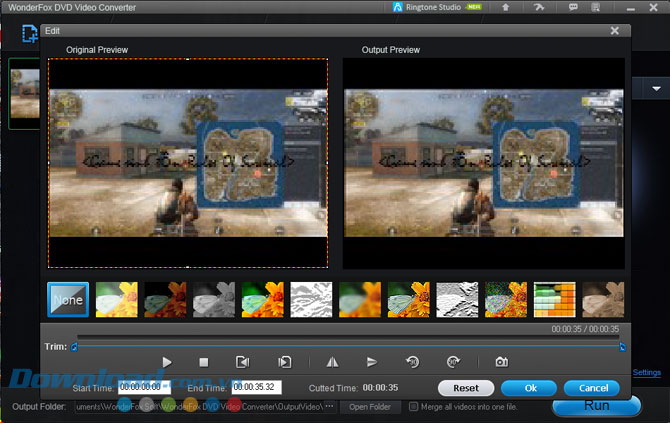Click the Start Time input field

pyautogui.click(x=144, y=387)
